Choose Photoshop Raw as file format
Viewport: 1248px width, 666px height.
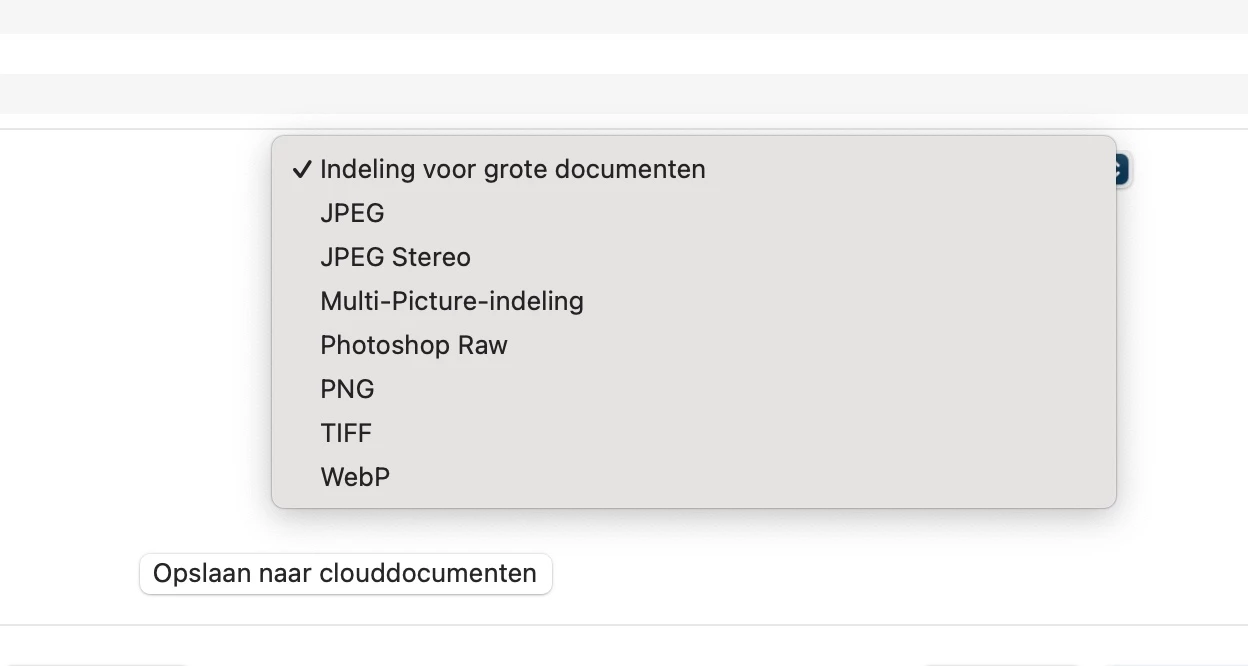click(x=413, y=346)
